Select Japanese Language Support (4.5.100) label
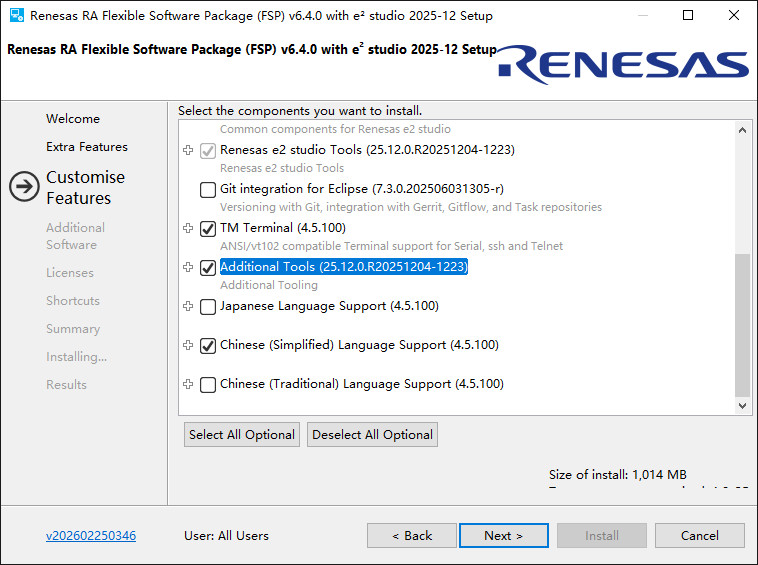The height and width of the screenshot is (565, 758). click(329, 306)
